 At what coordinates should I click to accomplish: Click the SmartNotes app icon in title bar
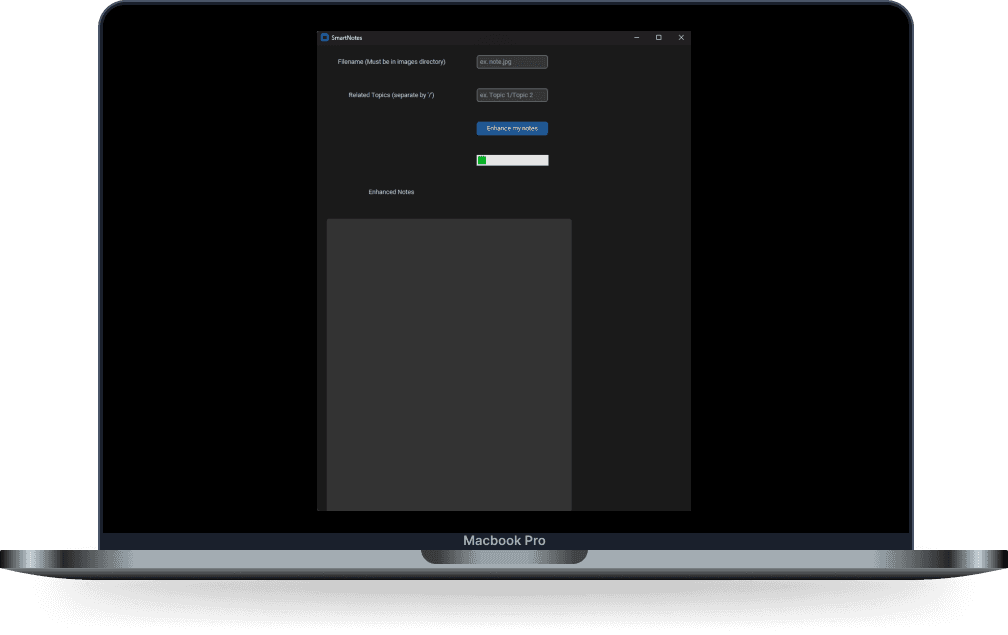pyautogui.click(x=324, y=38)
